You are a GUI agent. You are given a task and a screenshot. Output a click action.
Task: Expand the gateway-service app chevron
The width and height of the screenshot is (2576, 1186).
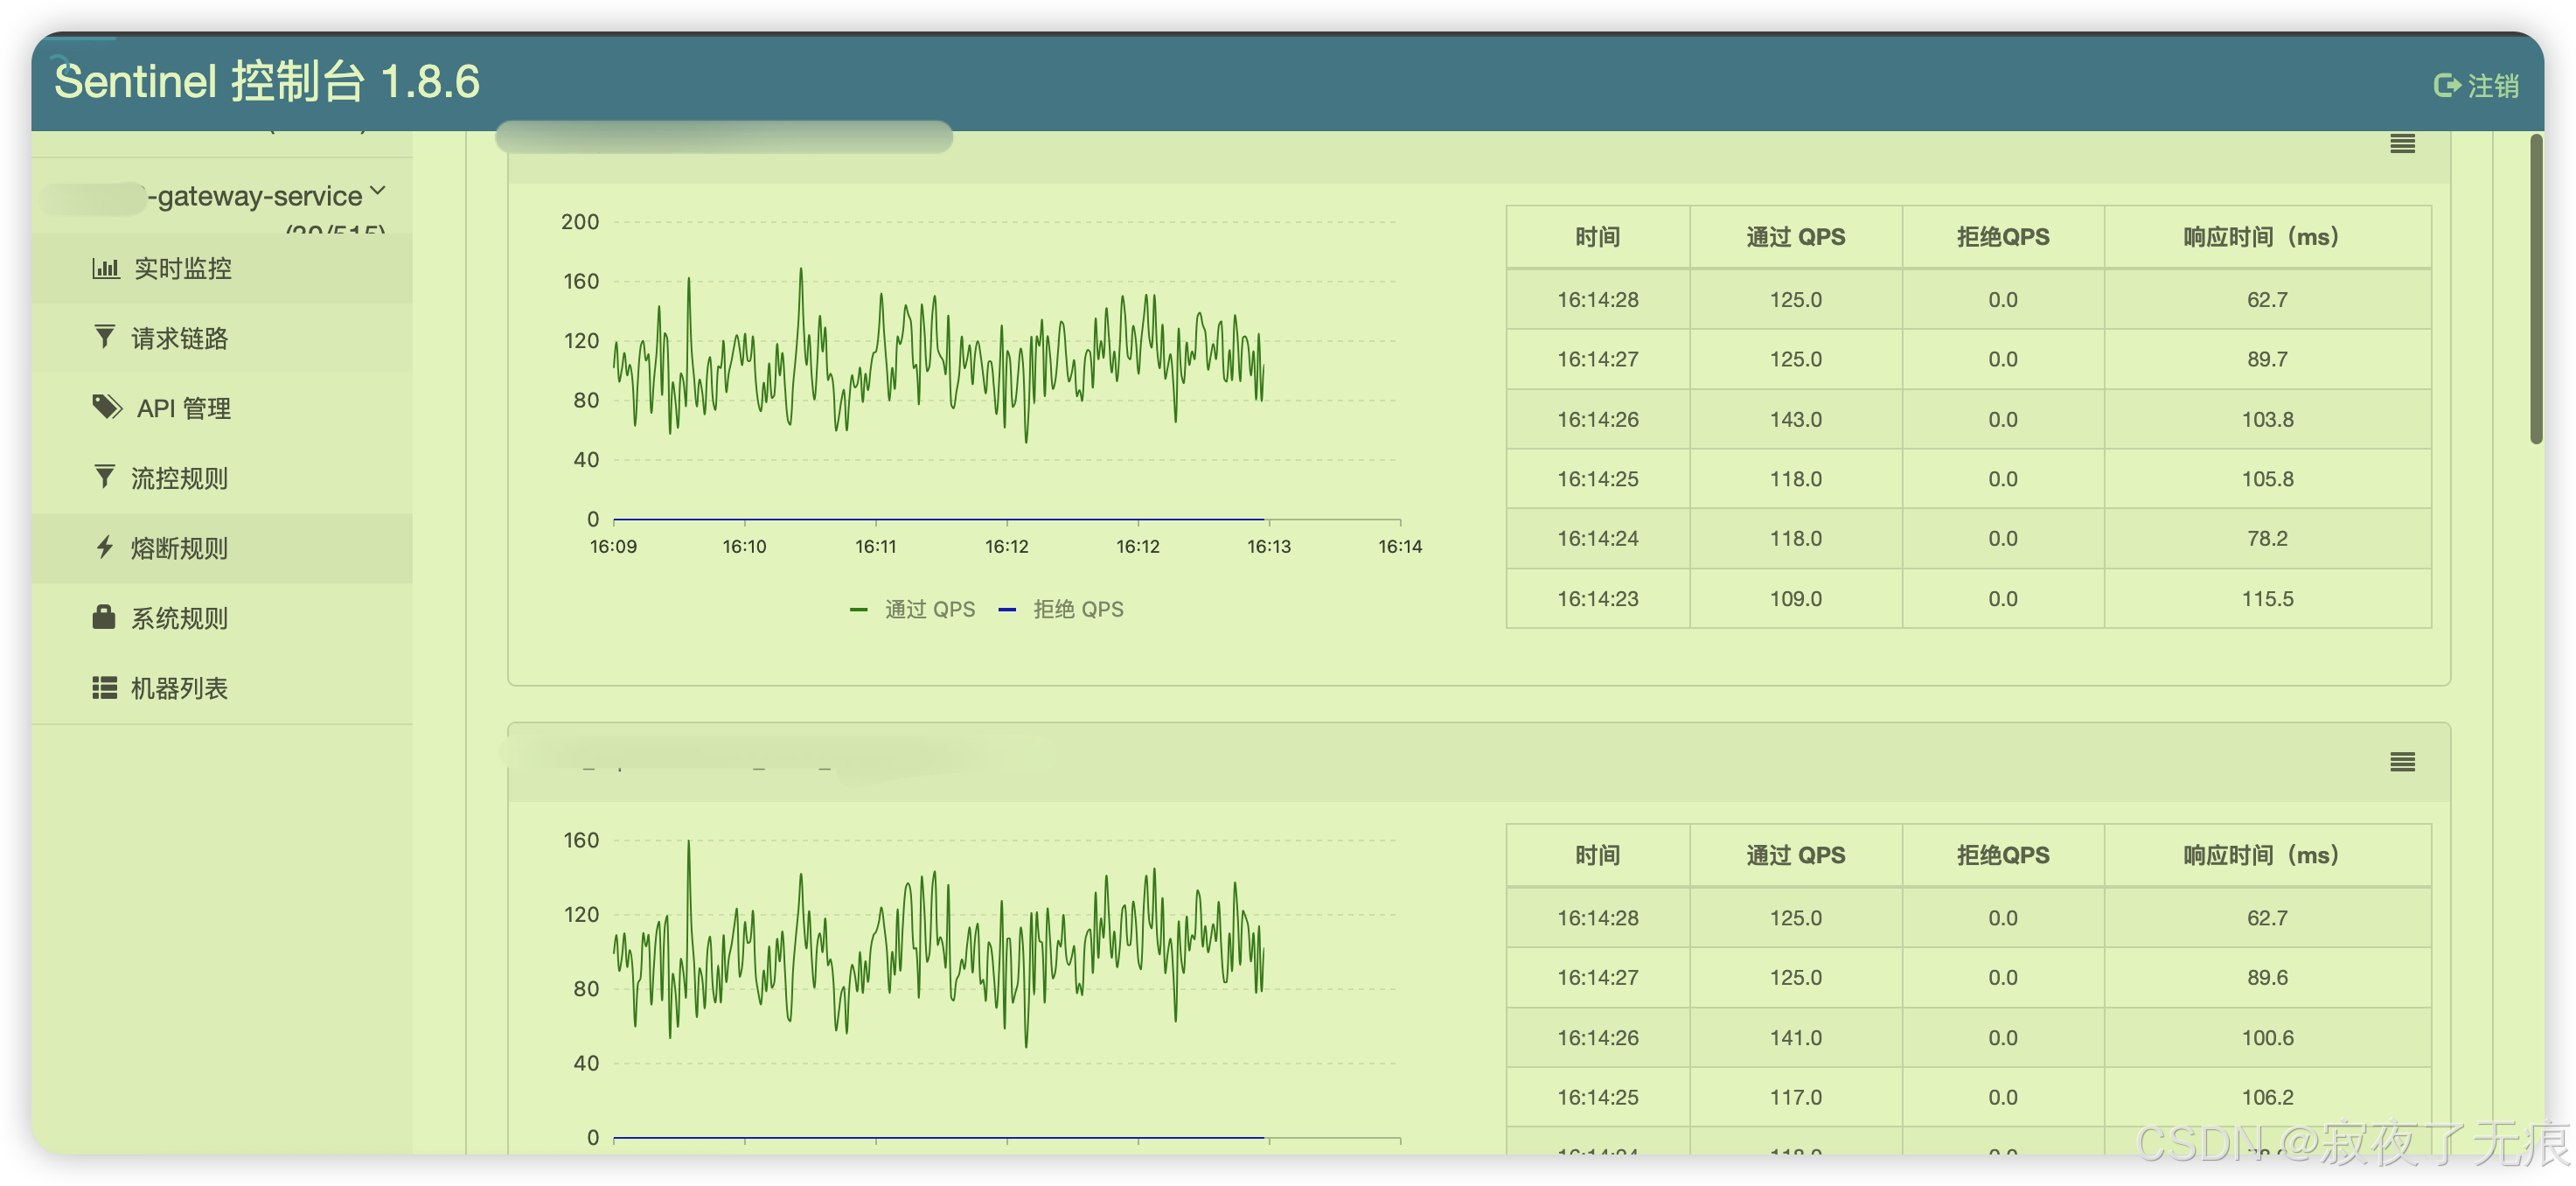[x=377, y=191]
